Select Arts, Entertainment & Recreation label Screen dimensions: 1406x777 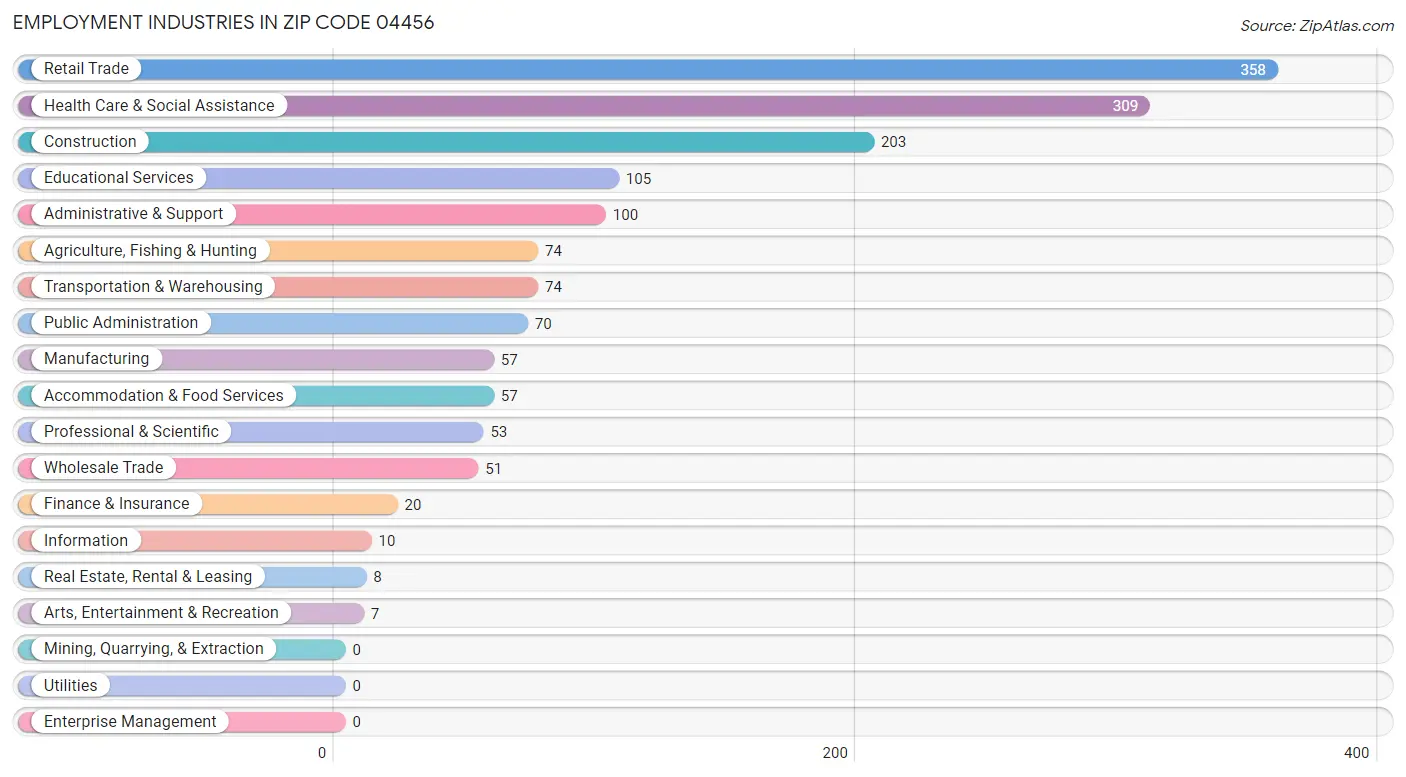[161, 612]
